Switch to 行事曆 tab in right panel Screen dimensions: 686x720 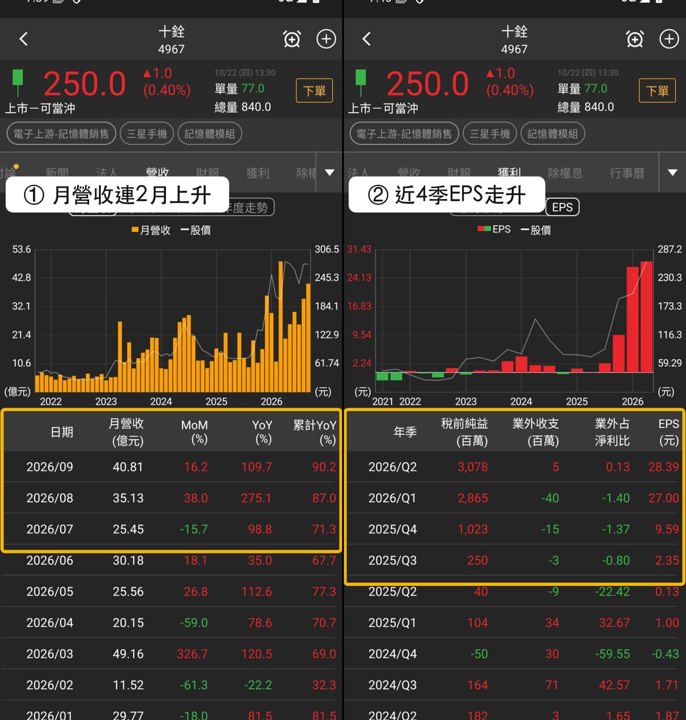[x=627, y=173]
